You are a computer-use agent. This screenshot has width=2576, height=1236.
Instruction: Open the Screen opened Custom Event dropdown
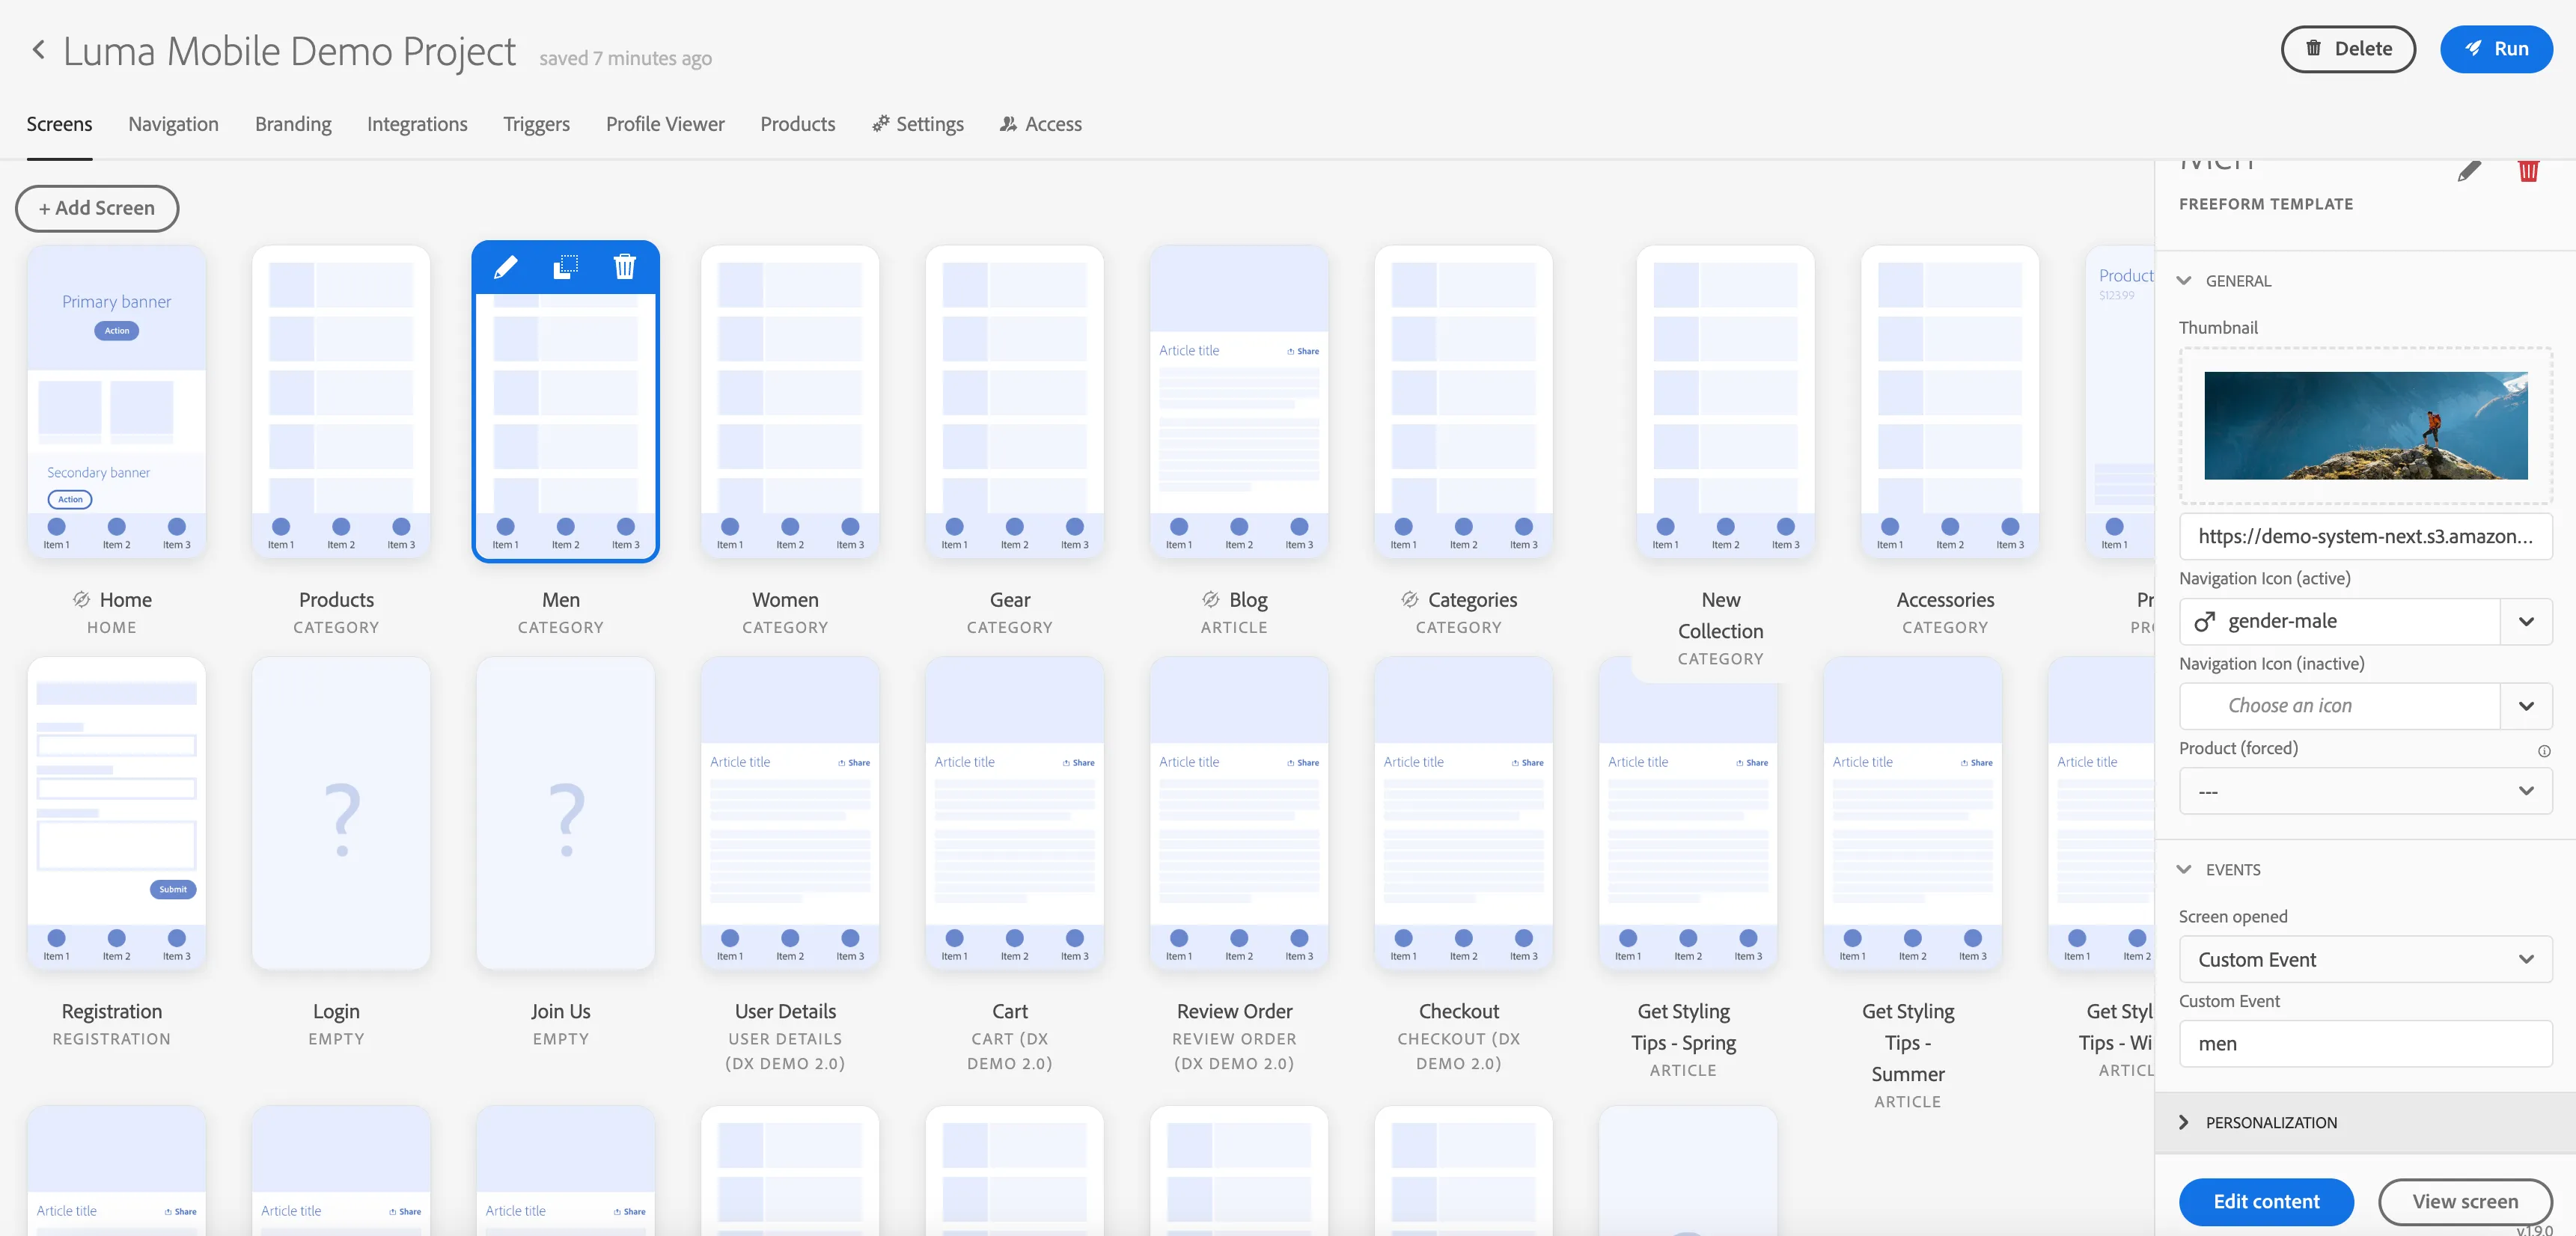pyautogui.click(x=2365, y=960)
